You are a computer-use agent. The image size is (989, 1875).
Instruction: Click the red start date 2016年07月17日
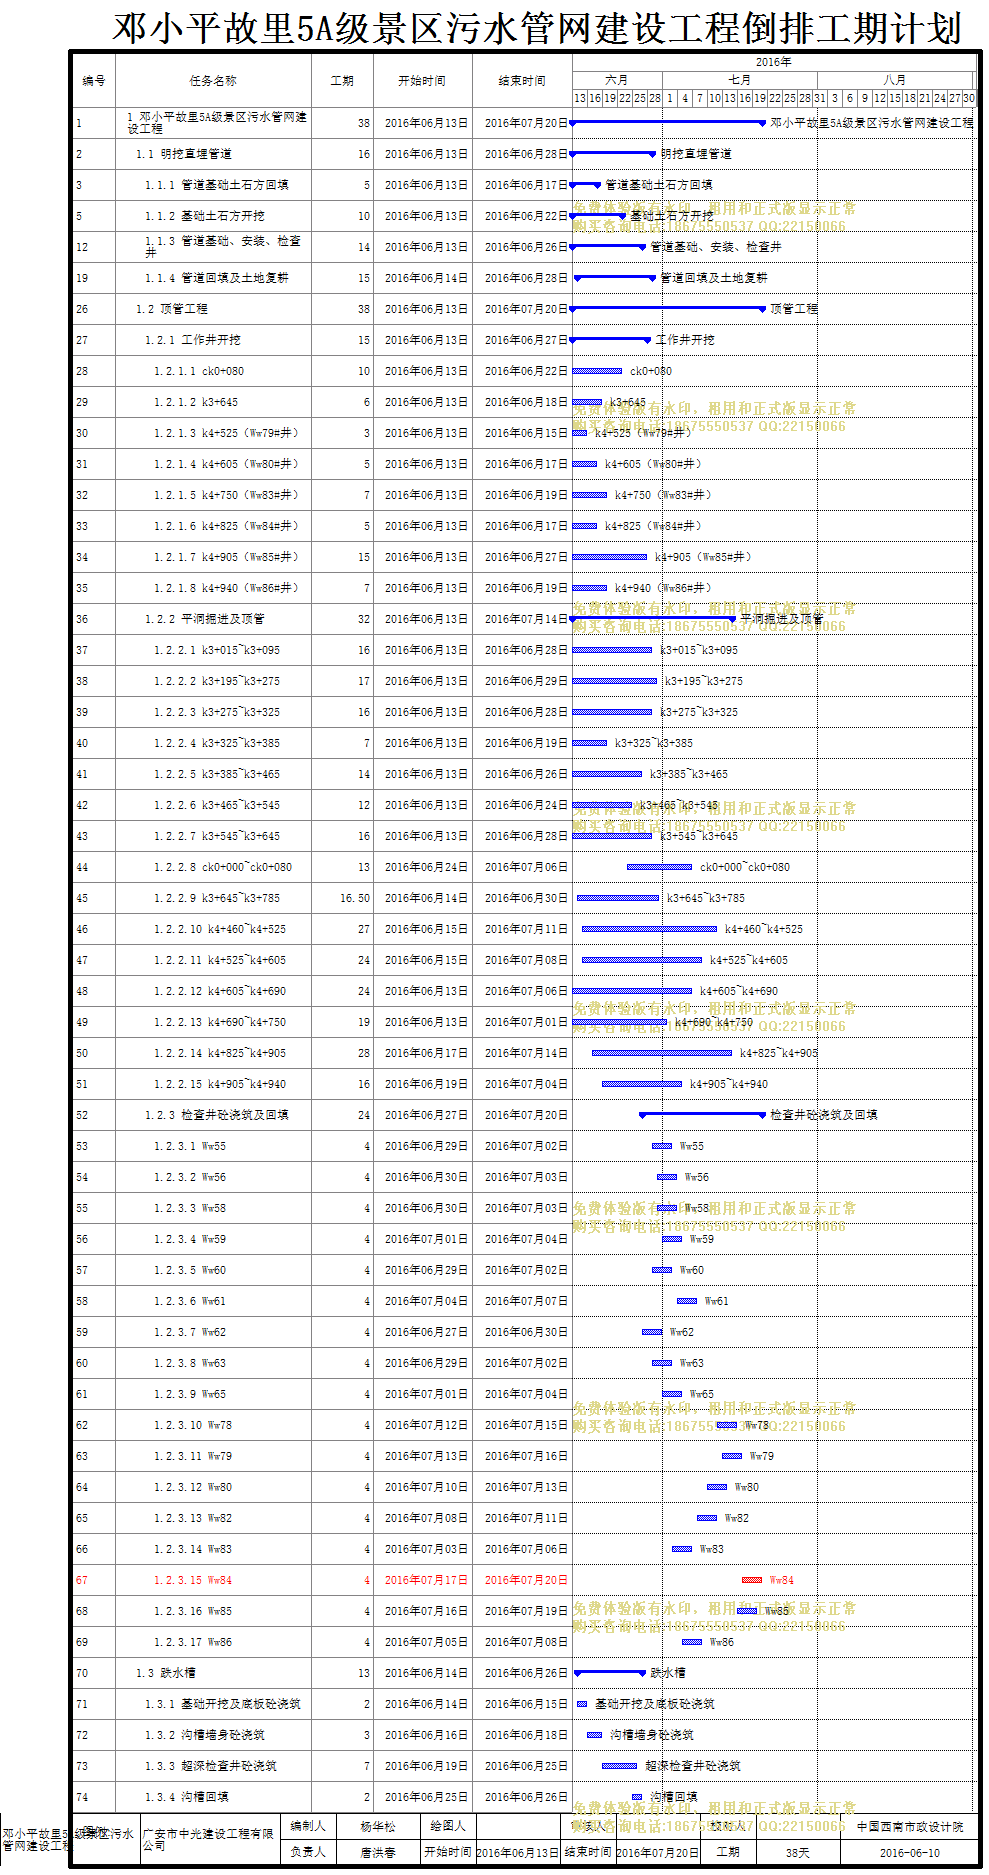(426, 1580)
